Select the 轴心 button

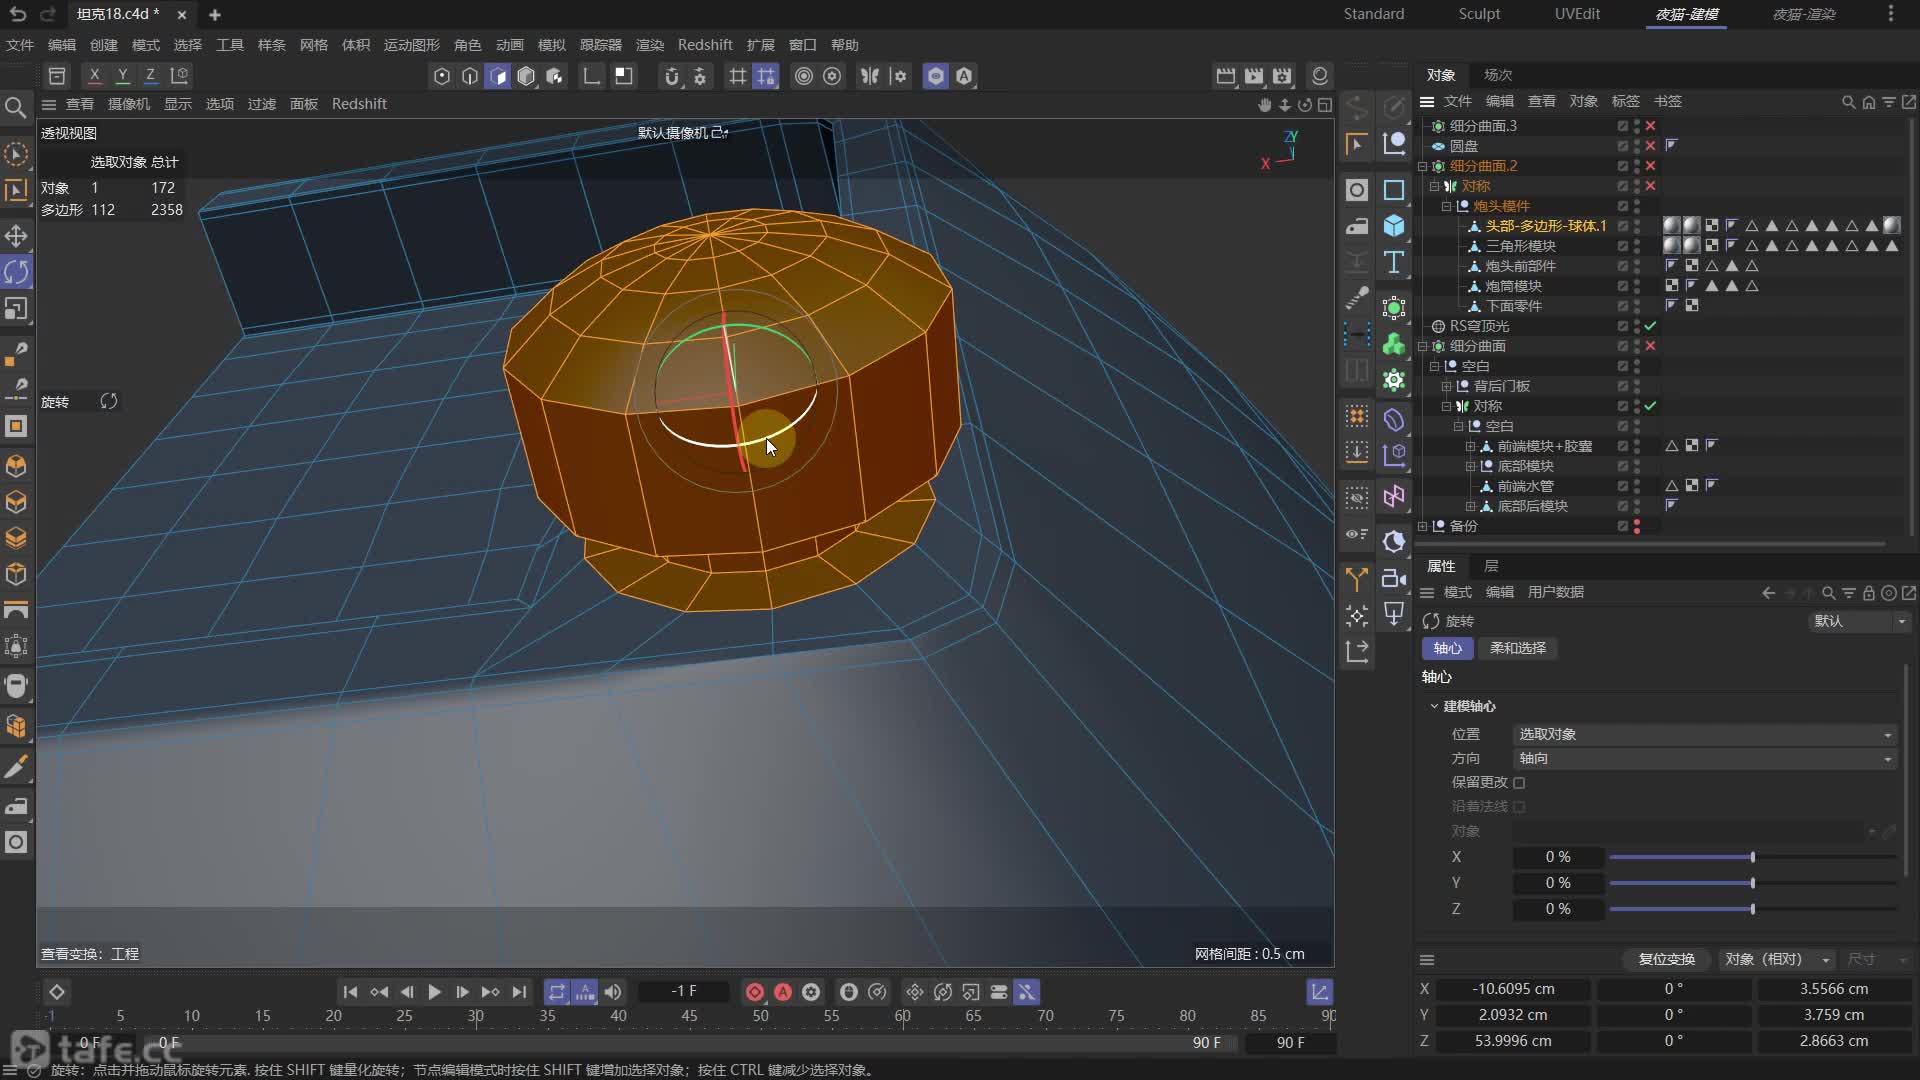point(1447,648)
